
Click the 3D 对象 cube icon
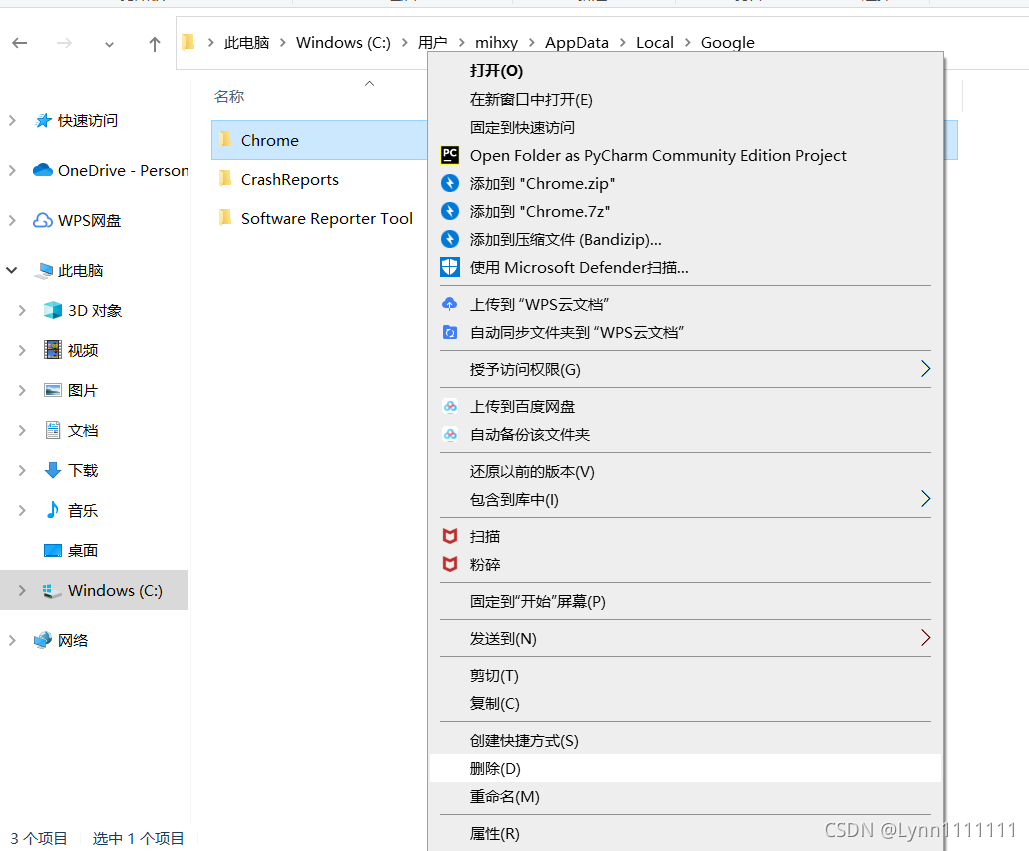coord(52,310)
